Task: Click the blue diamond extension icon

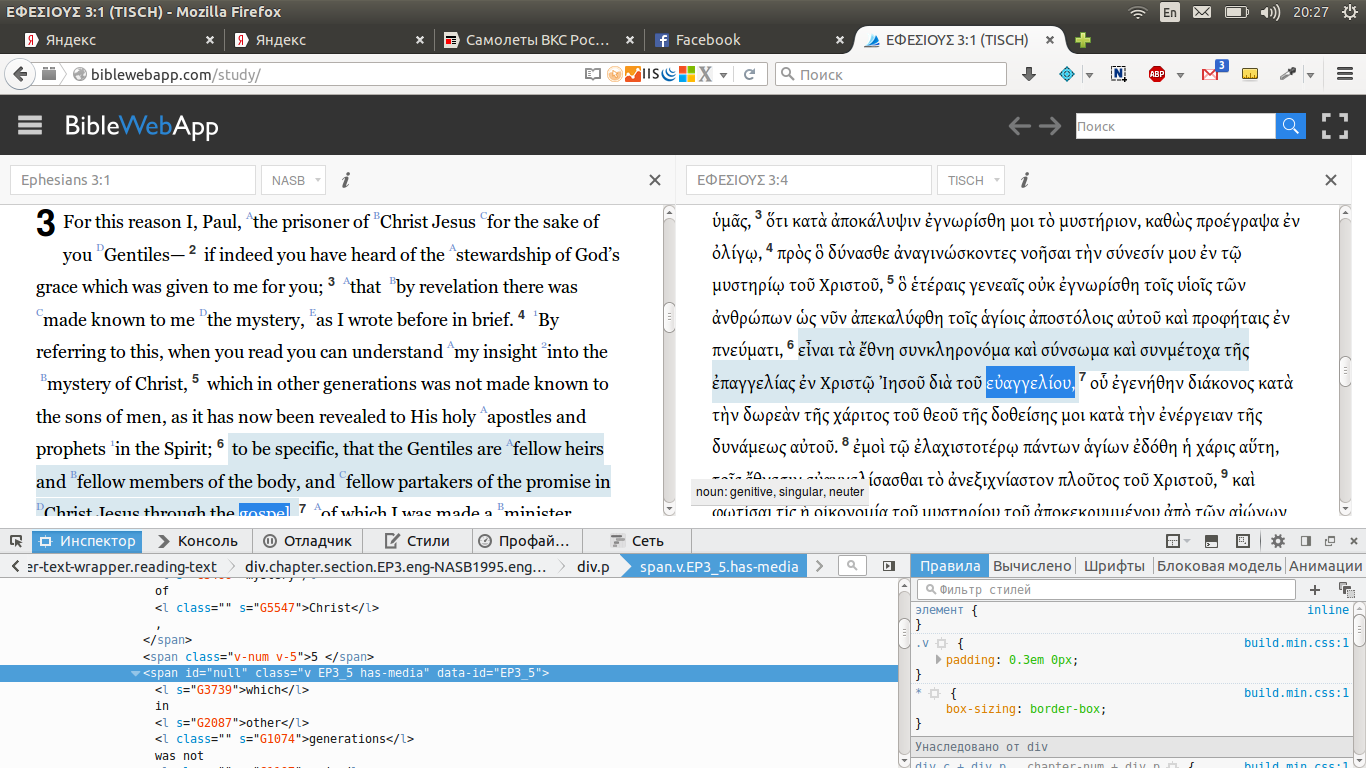Action: [x=1066, y=74]
